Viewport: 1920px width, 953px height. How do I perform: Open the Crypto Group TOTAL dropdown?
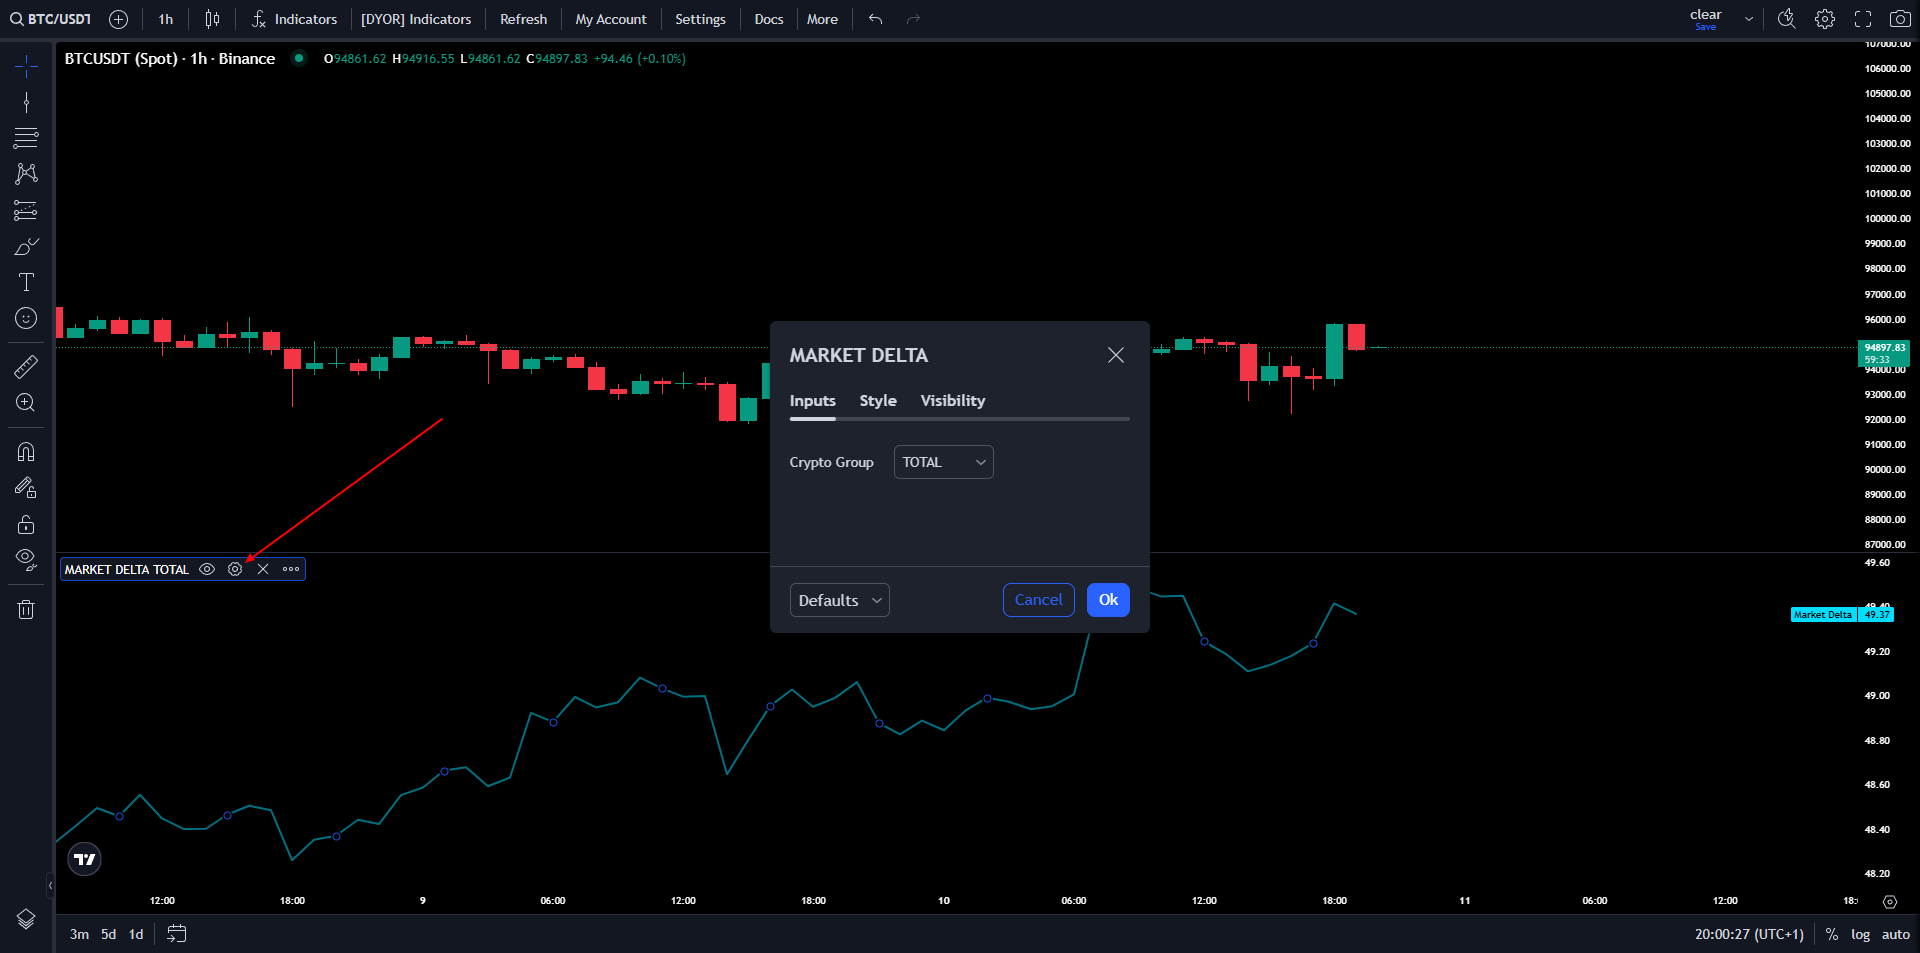coord(943,462)
